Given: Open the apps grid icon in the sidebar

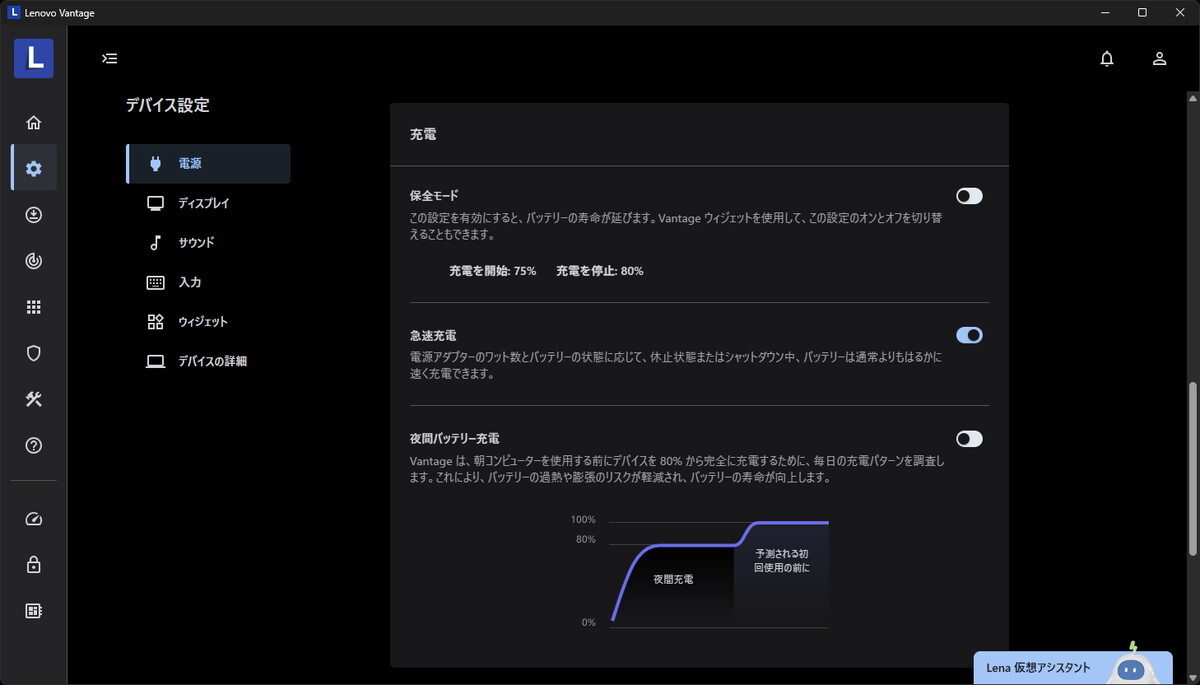Looking at the screenshot, I should (x=34, y=307).
